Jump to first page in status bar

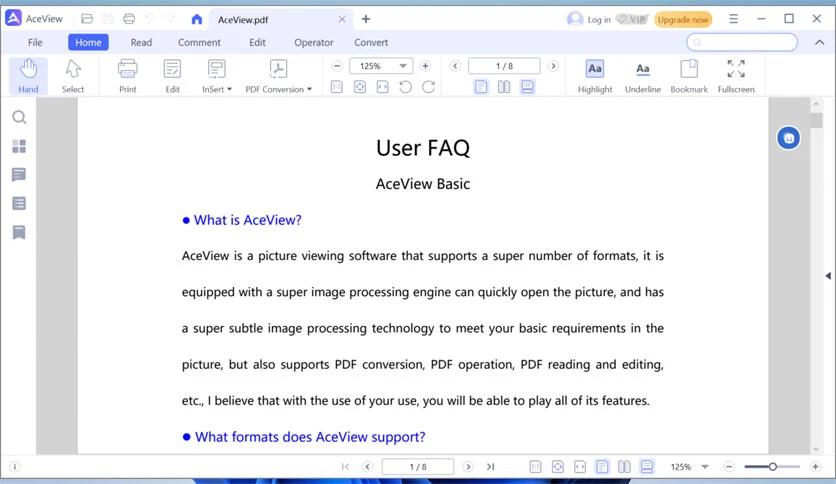[x=345, y=467]
